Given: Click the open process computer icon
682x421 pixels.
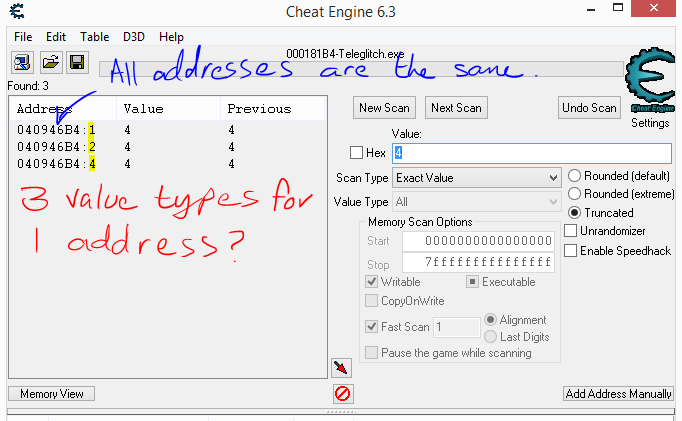Looking at the screenshot, I should point(22,62).
